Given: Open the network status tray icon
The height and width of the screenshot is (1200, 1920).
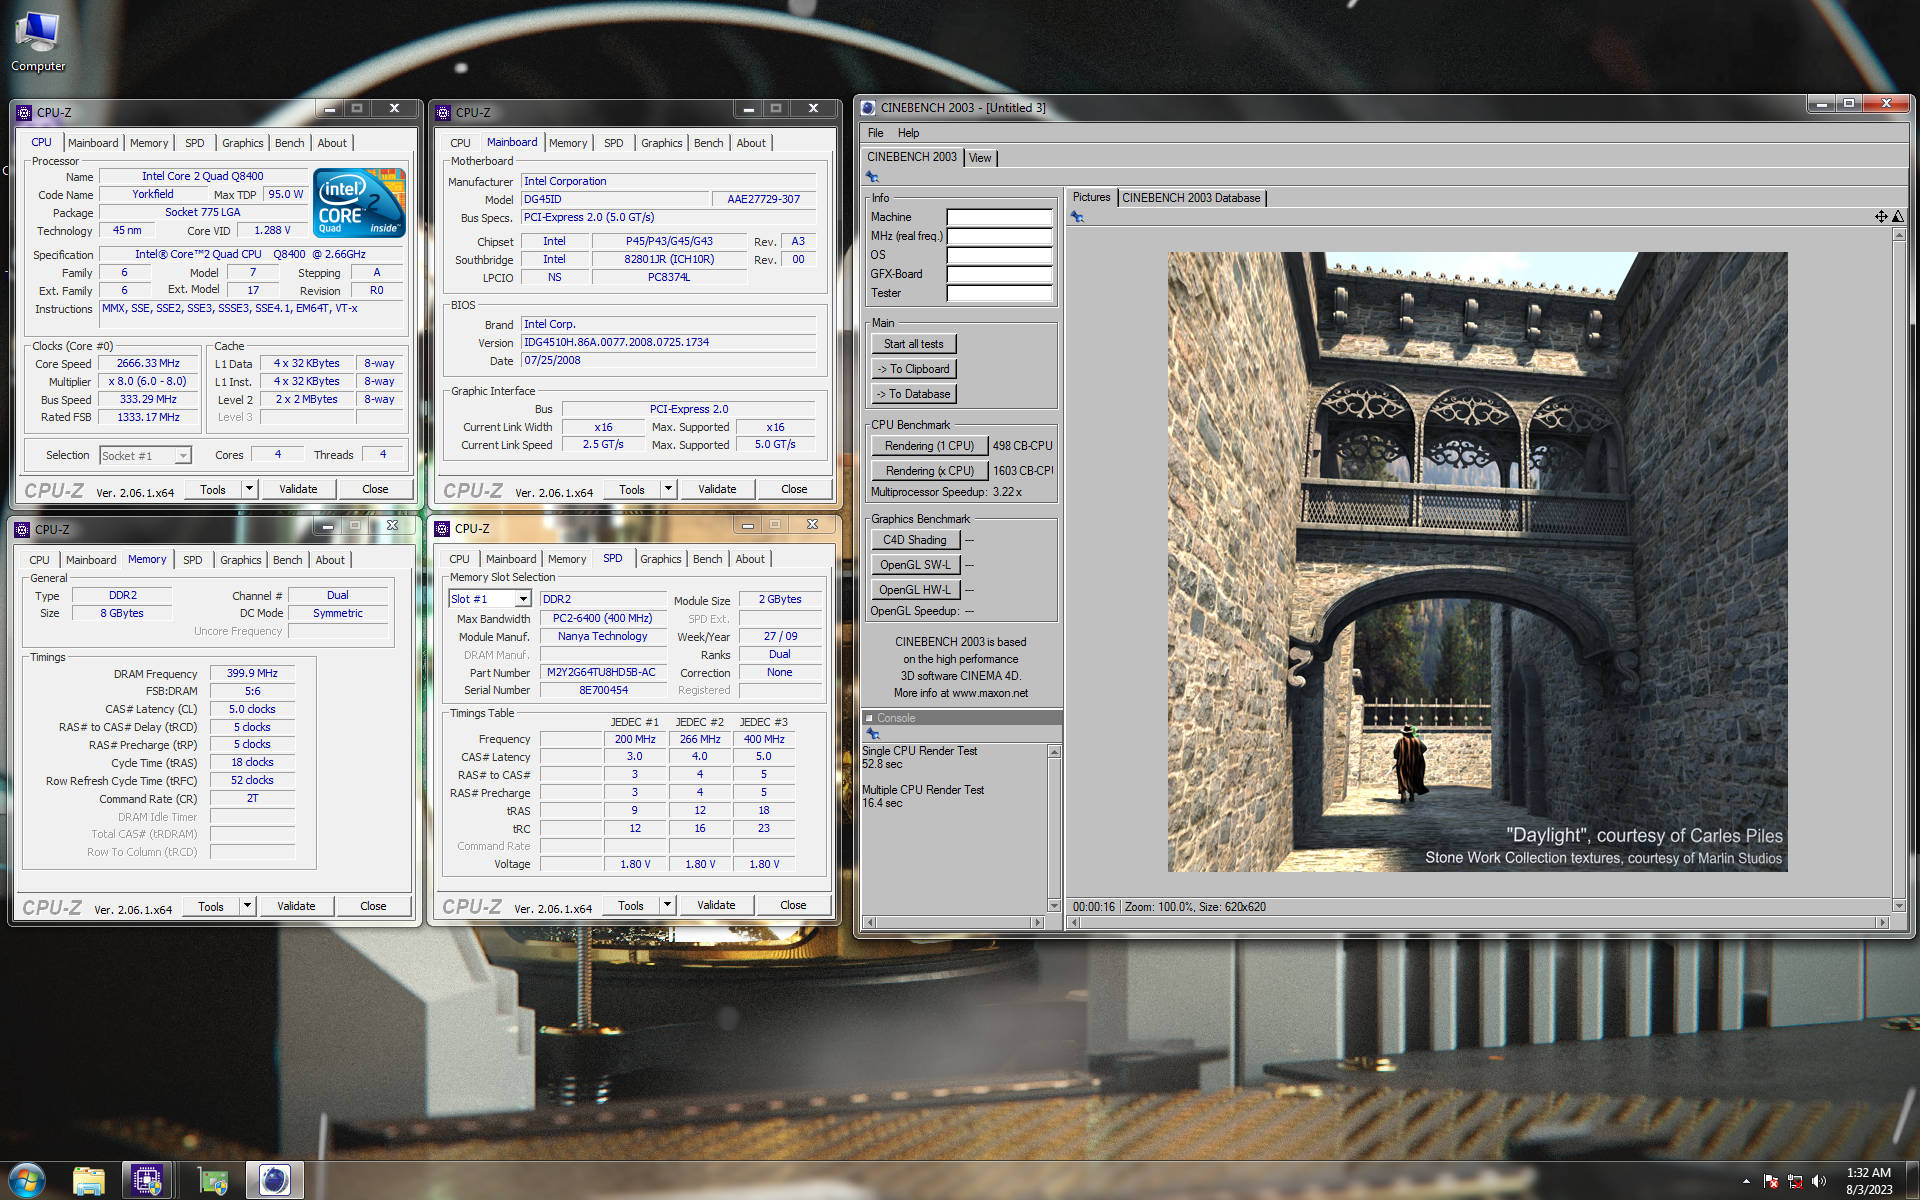Looking at the screenshot, I should point(1795,1181).
